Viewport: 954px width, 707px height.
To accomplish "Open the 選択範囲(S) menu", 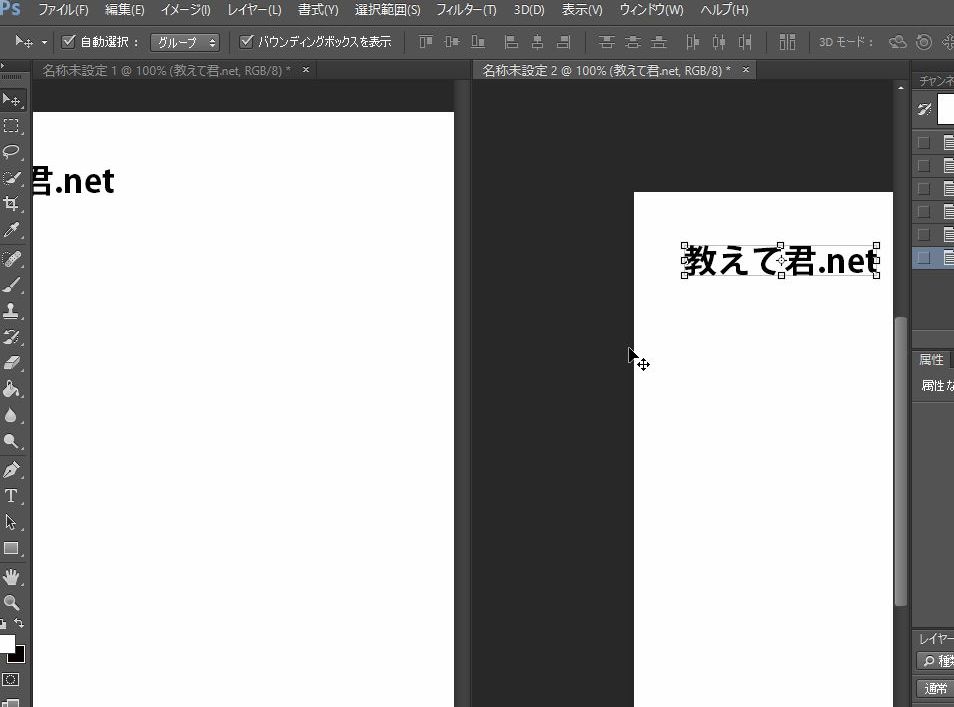I will (x=388, y=10).
